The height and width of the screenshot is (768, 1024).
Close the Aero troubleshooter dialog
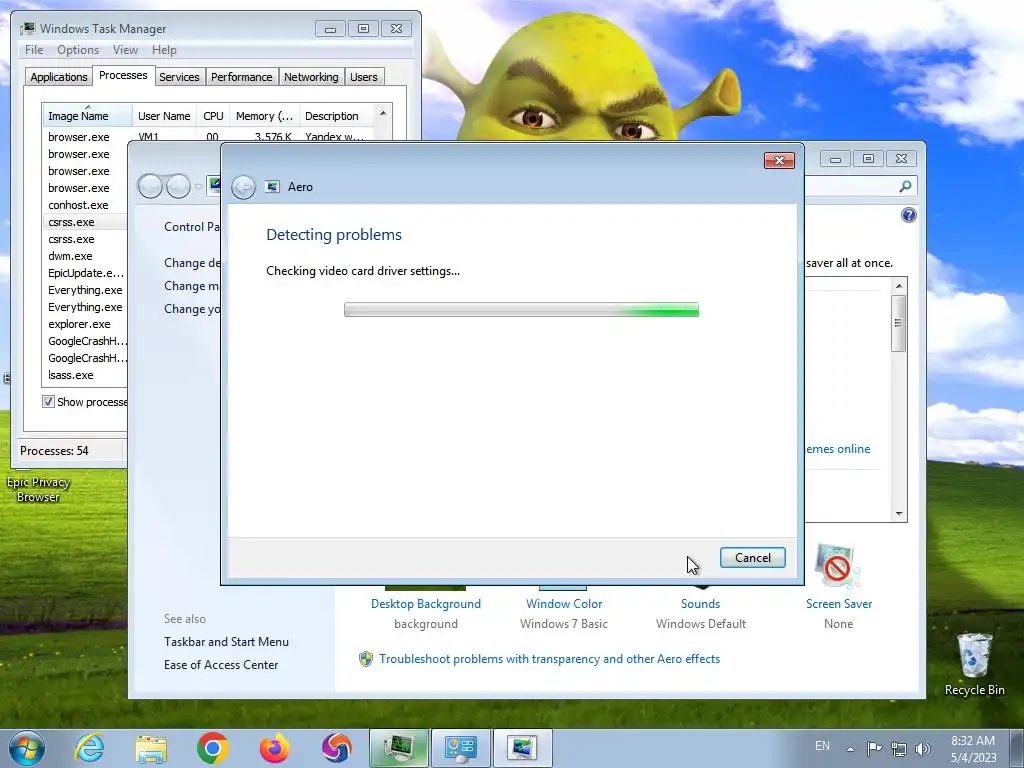point(779,161)
